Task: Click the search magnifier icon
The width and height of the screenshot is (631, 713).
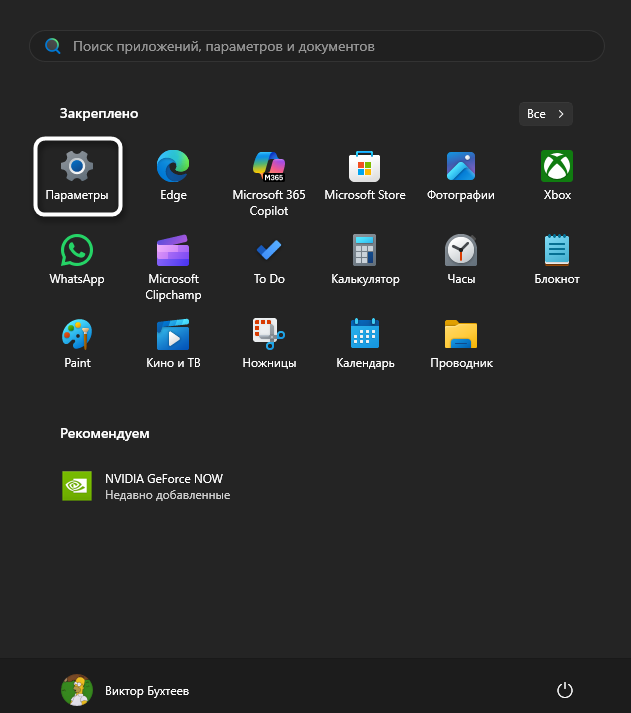Action: click(53, 46)
